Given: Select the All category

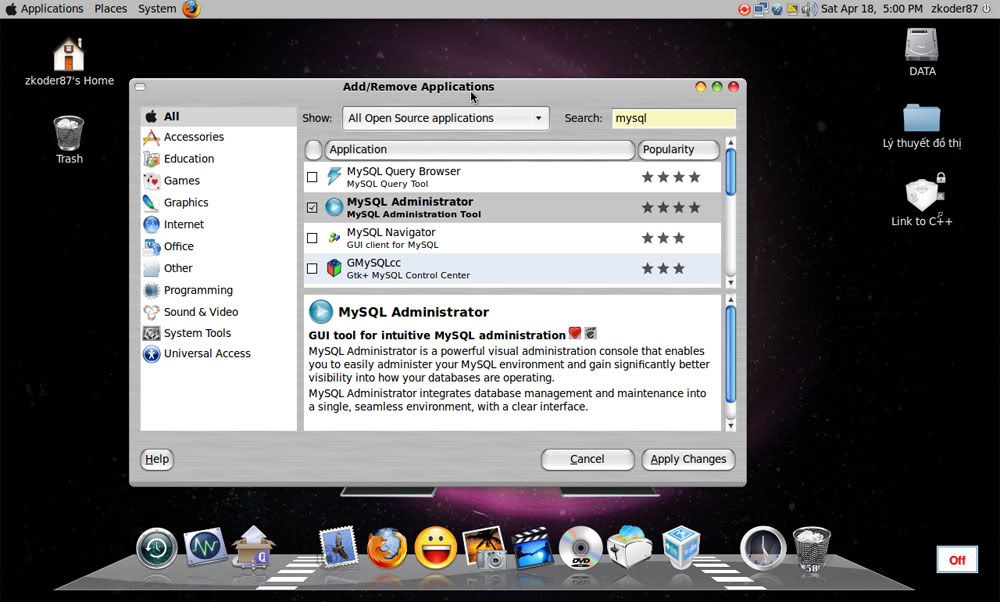Looking at the screenshot, I should coord(218,117).
